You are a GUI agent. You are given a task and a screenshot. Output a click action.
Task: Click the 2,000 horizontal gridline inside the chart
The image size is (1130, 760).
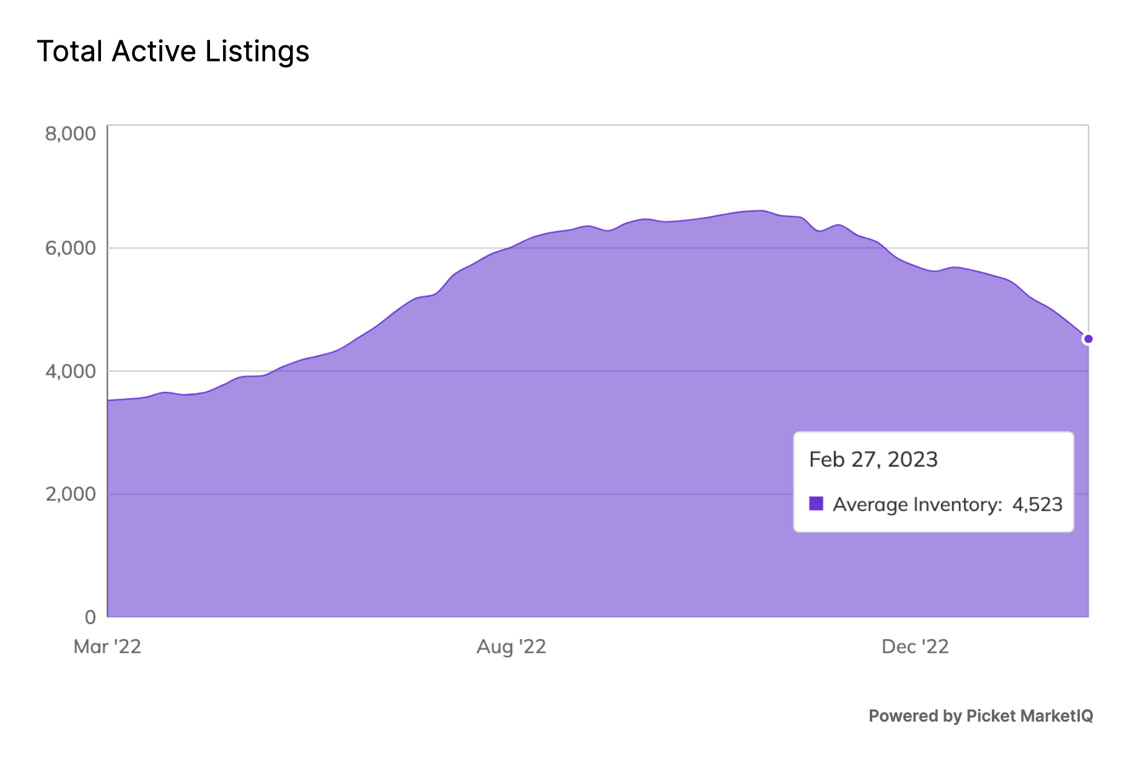pyautogui.click(x=400, y=494)
